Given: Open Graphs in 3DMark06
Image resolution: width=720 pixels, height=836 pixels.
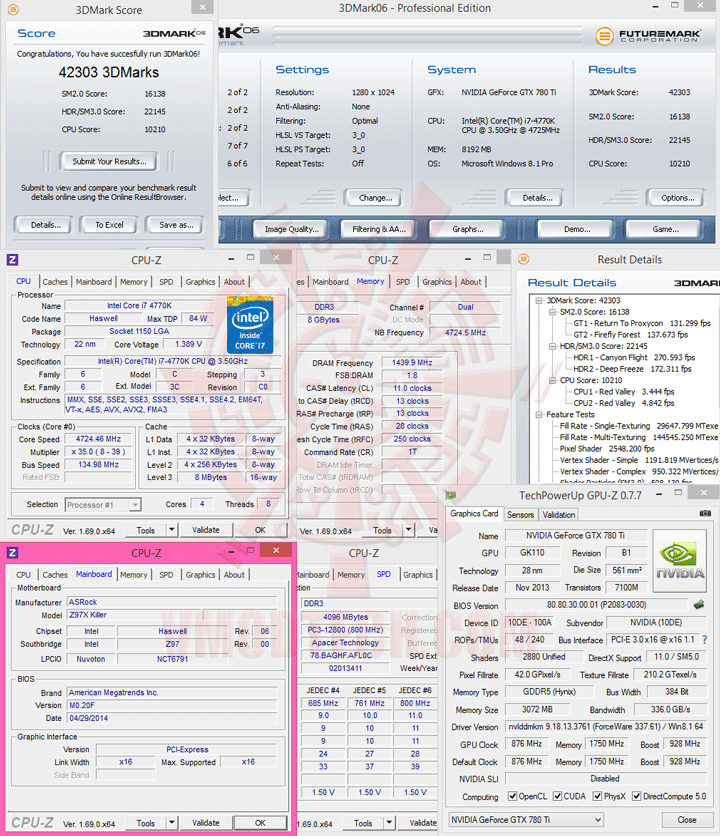Looking at the screenshot, I should point(467,229).
